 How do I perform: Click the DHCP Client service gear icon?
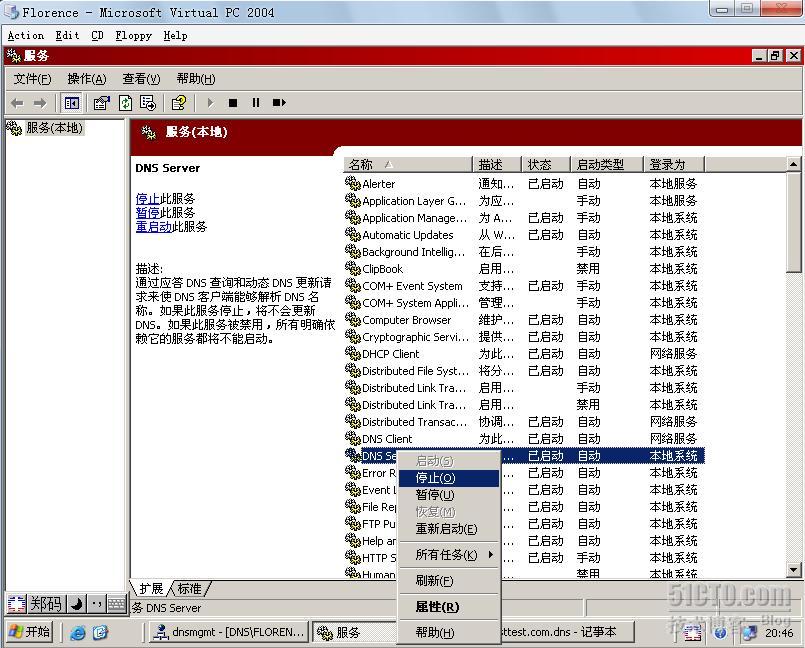353,353
